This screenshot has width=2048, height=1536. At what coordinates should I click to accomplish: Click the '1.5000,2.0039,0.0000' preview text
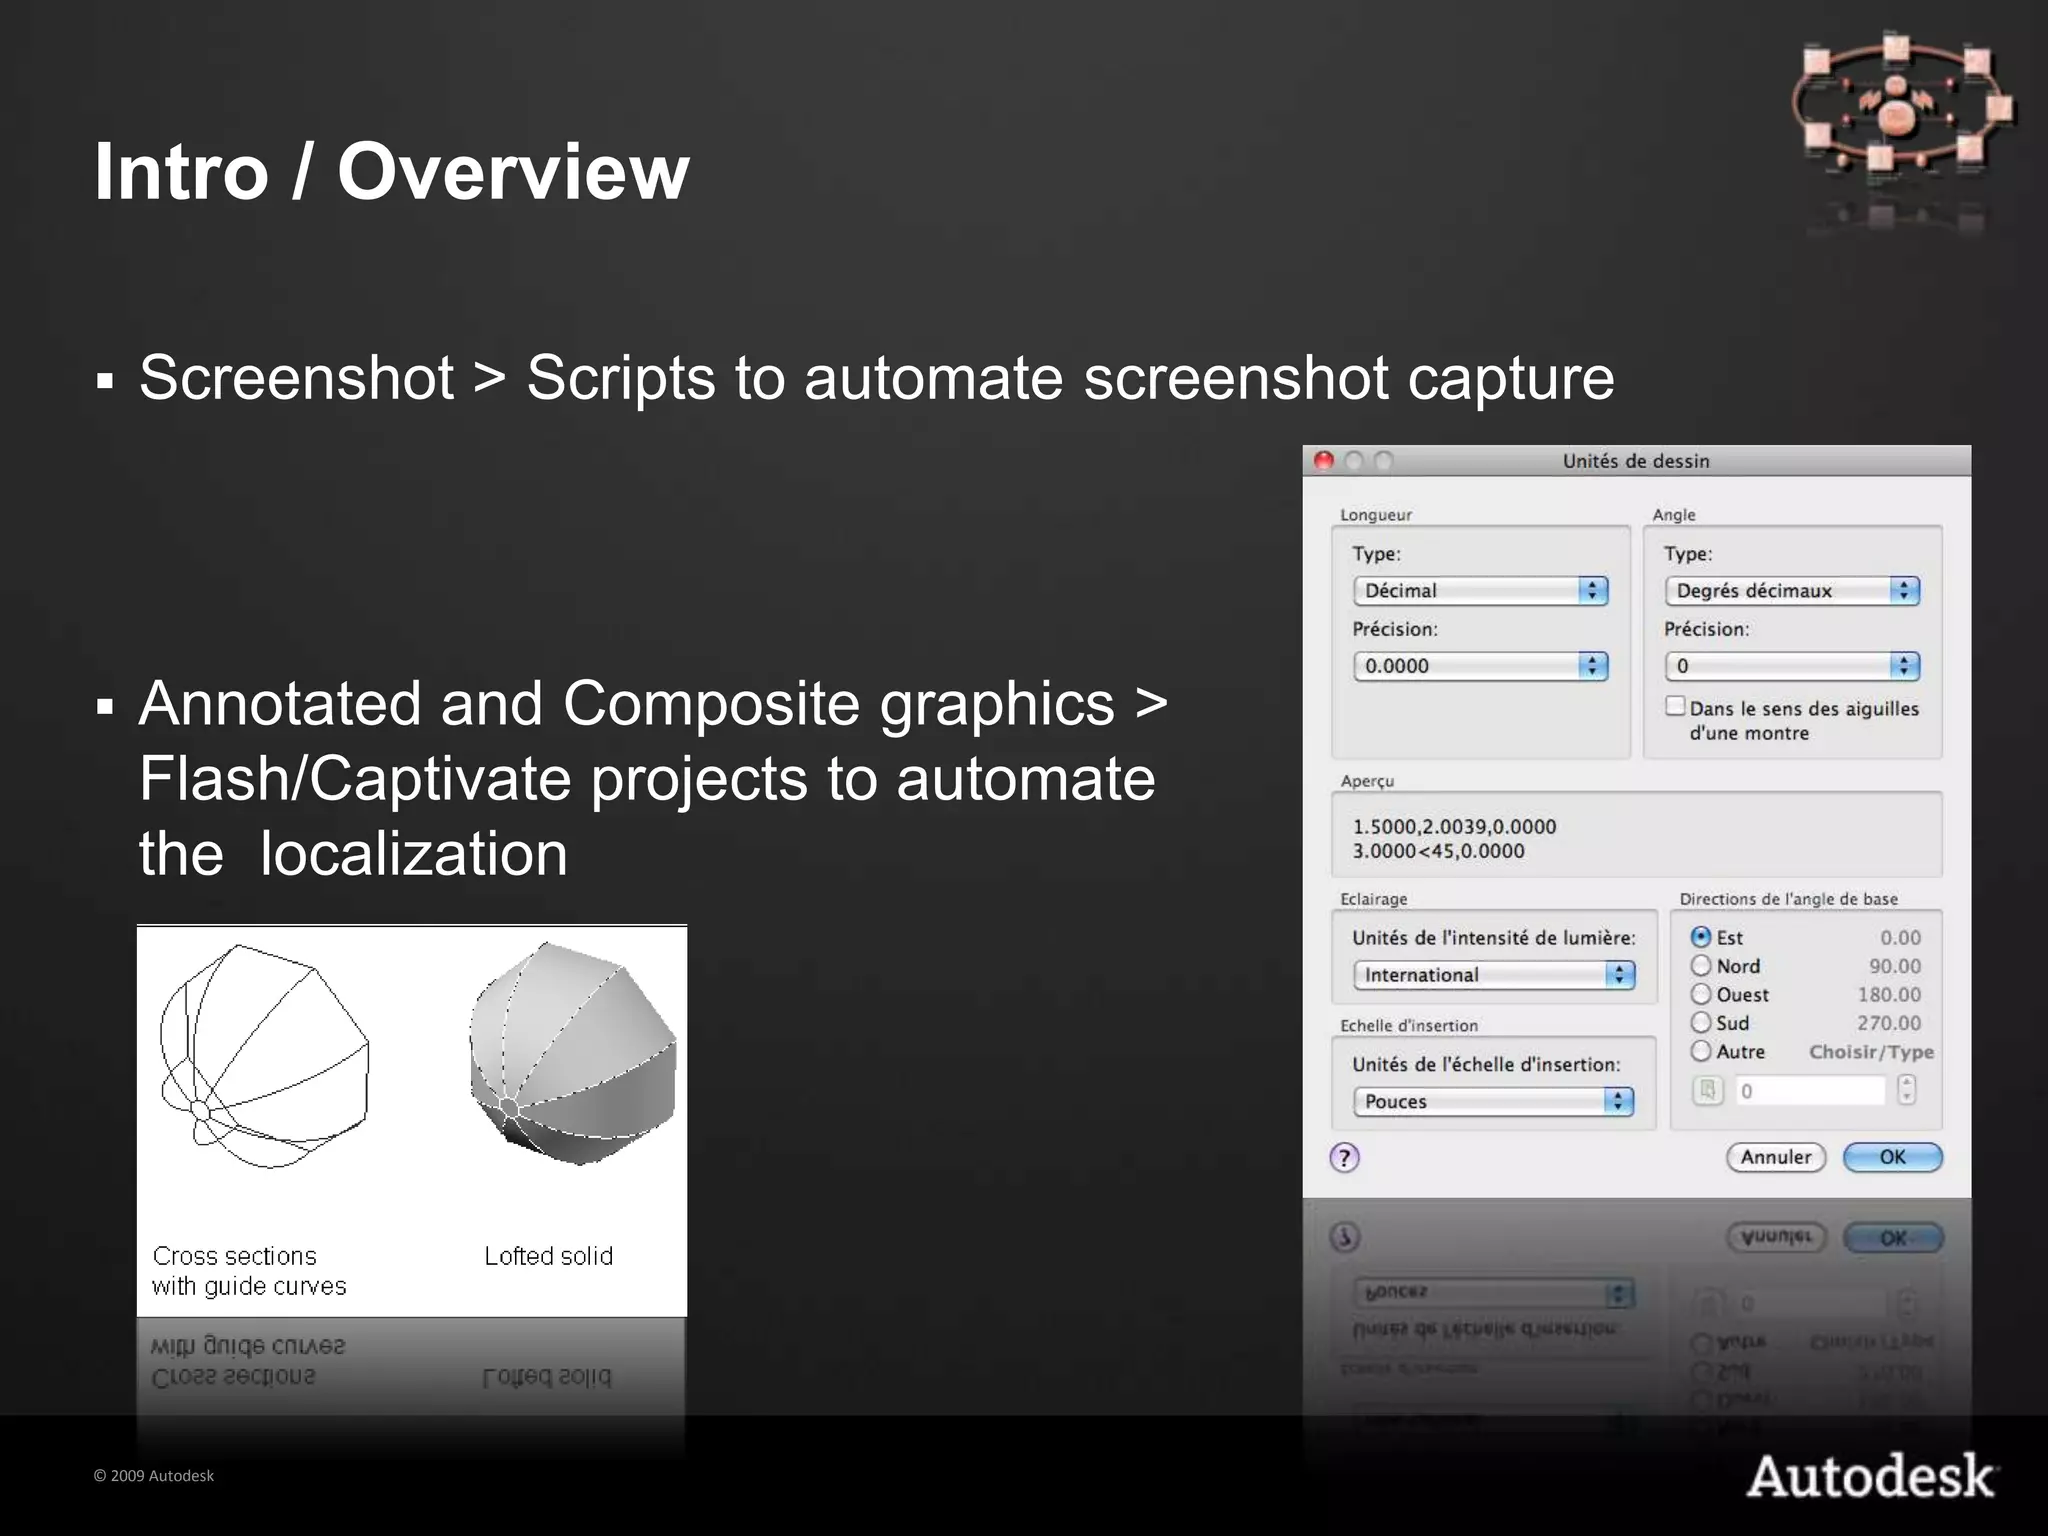click(x=1454, y=827)
